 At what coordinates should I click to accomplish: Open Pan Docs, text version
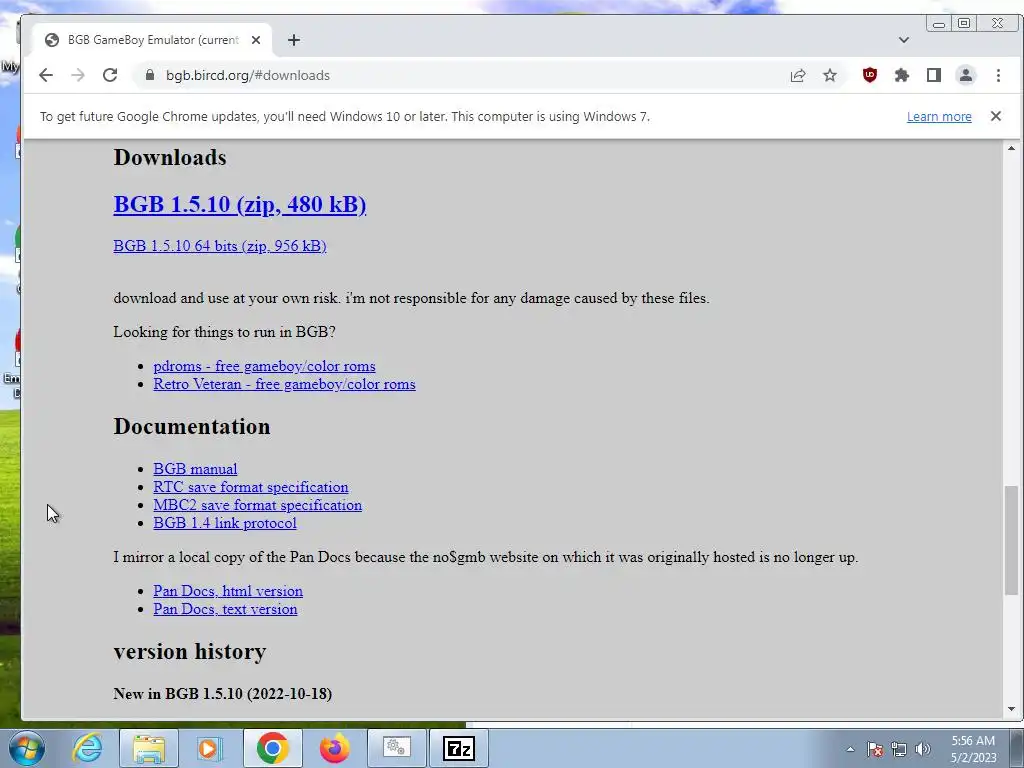point(225,609)
